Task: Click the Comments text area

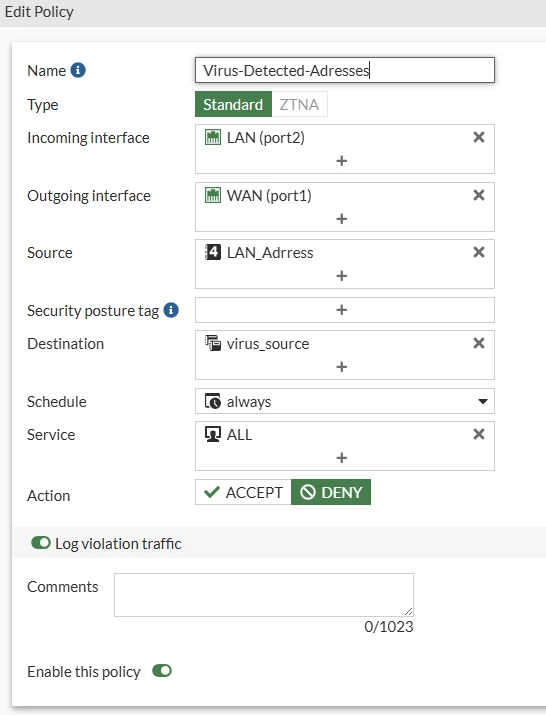Action: tap(264, 595)
